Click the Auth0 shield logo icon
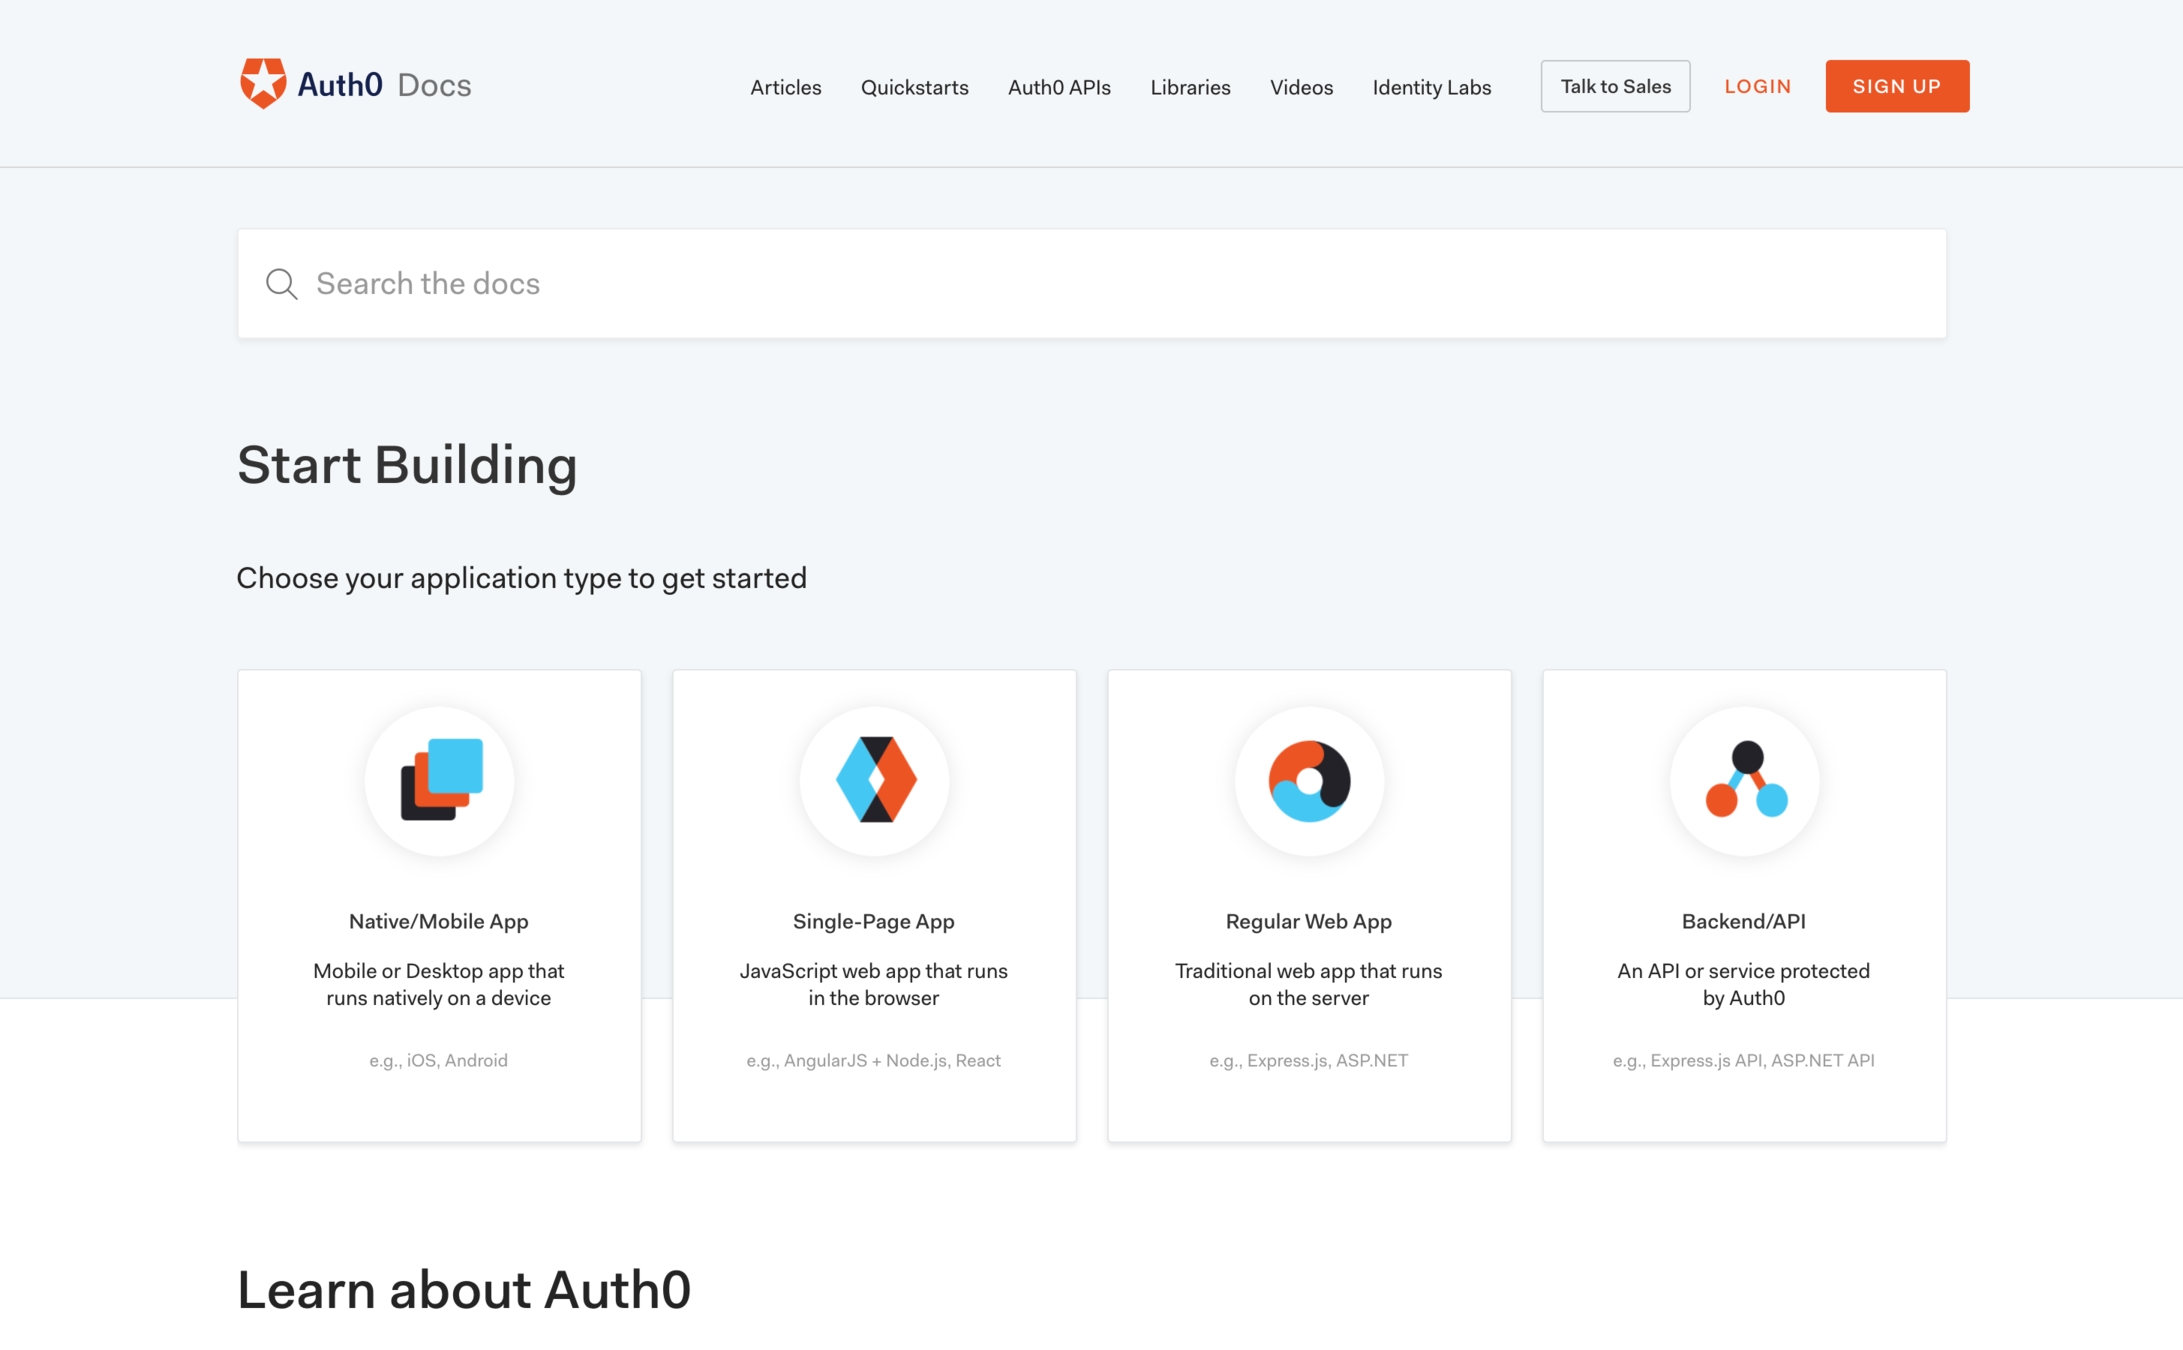Viewport: 2183px width, 1350px height. 263,84
